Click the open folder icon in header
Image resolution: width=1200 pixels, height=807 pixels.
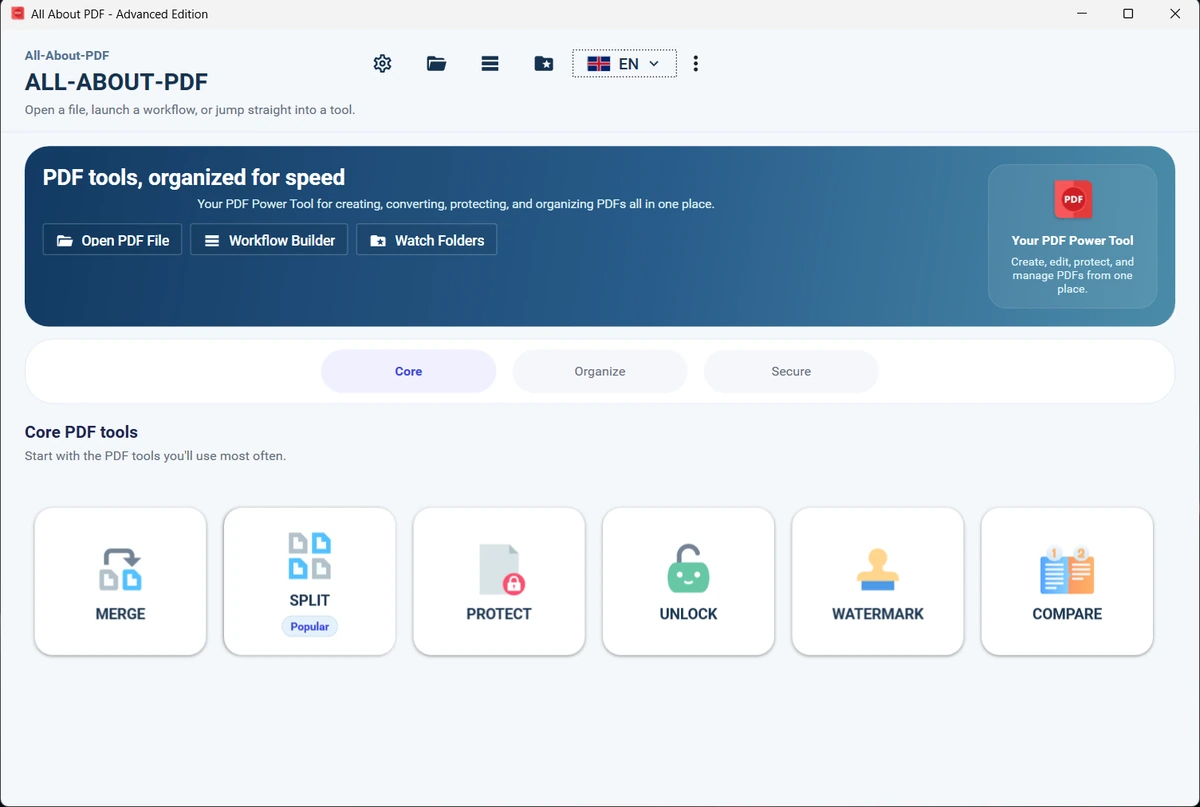coord(436,64)
